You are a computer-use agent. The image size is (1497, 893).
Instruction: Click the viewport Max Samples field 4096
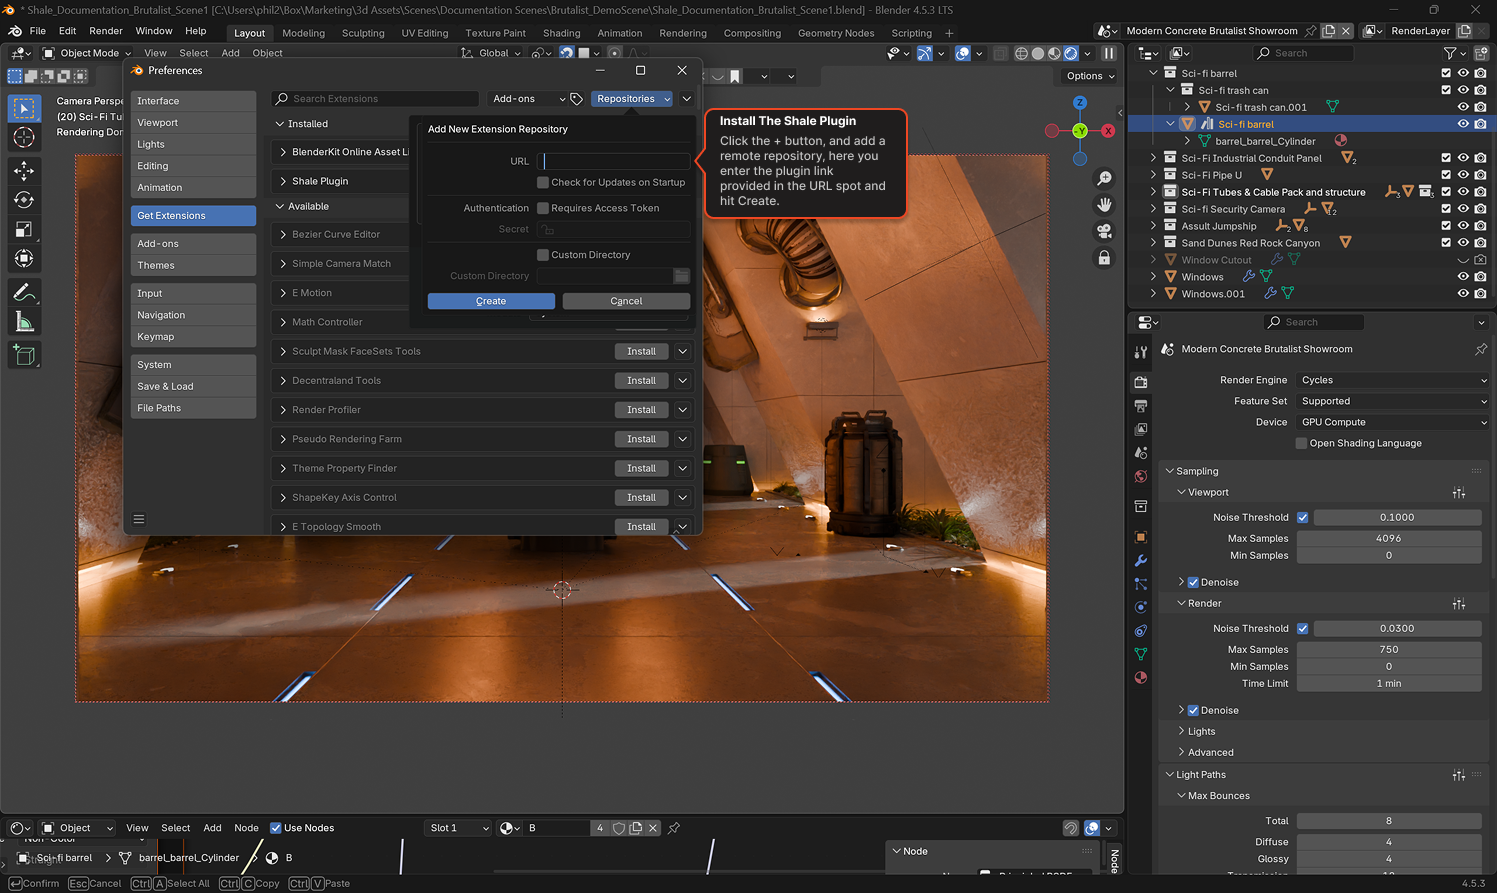(1388, 538)
